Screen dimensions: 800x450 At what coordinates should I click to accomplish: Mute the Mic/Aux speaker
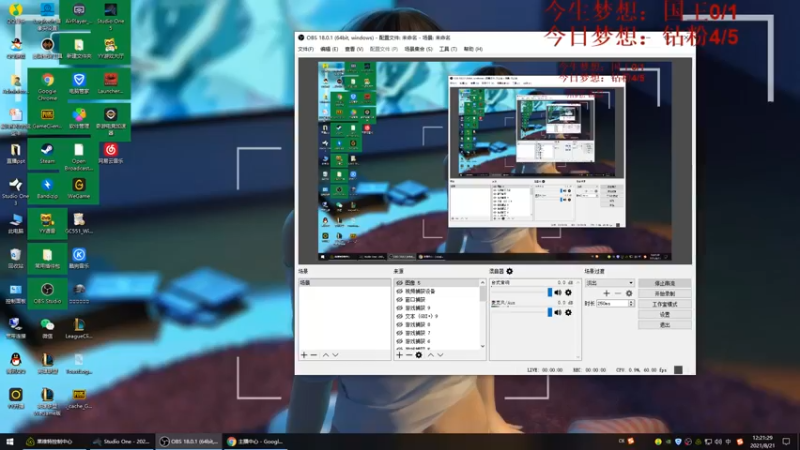pos(558,312)
